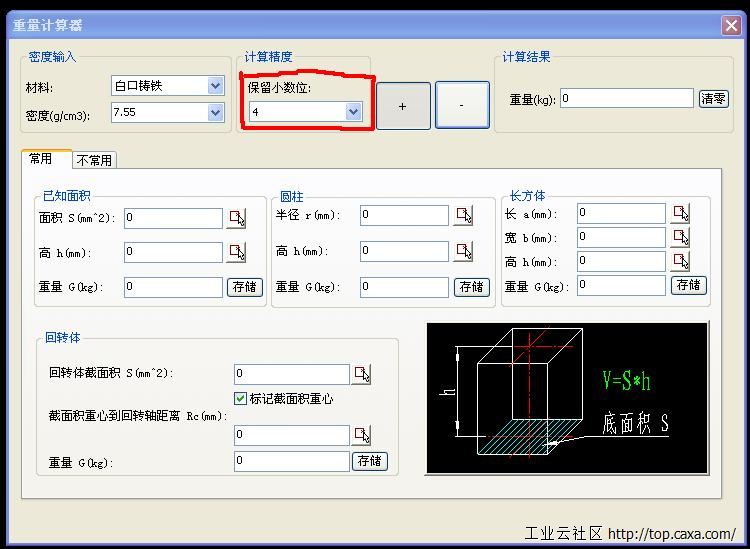Open the 材料 material dropdown
The image size is (750, 549).
pos(216,86)
